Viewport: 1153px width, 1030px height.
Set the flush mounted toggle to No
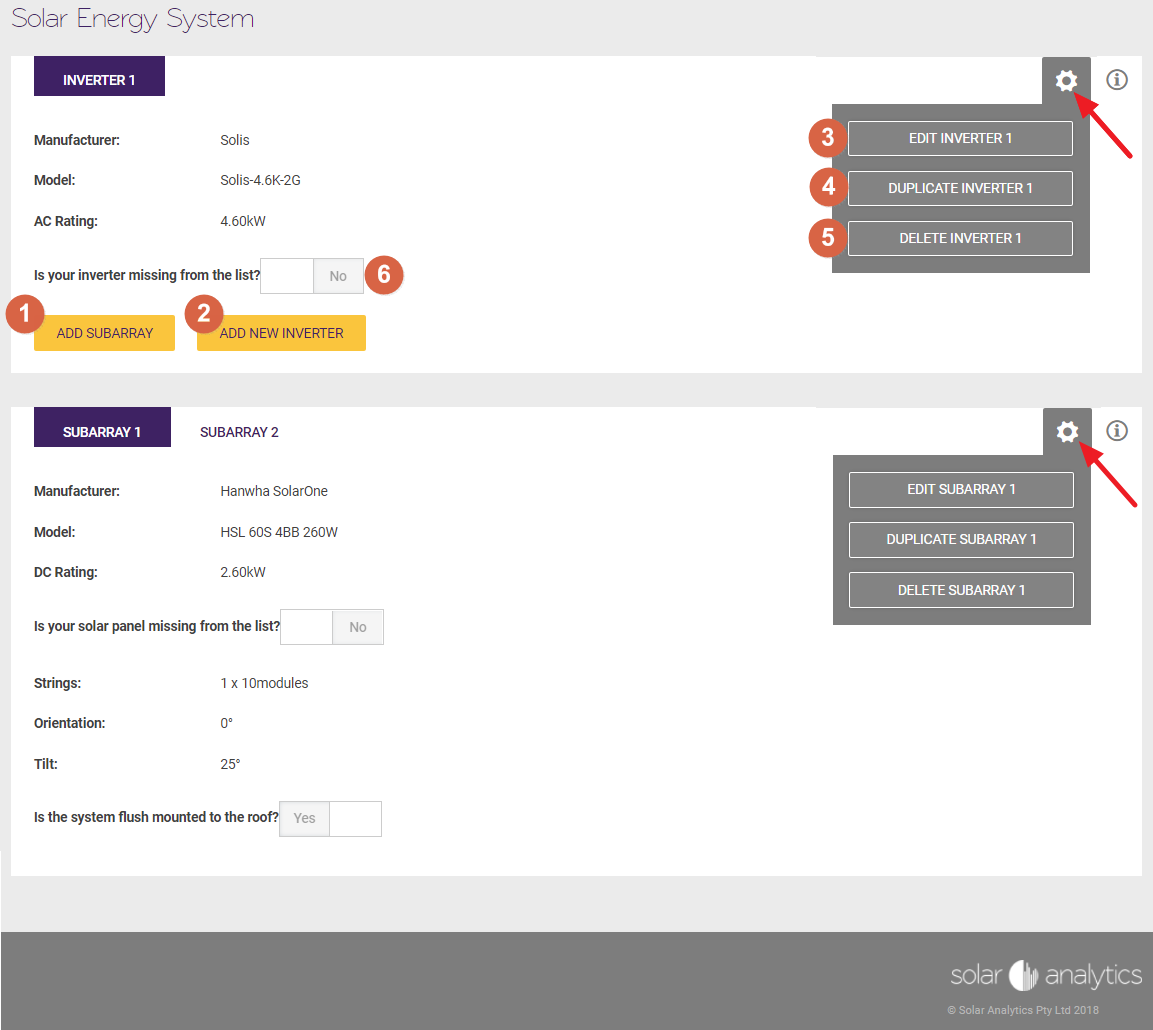click(355, 818)
